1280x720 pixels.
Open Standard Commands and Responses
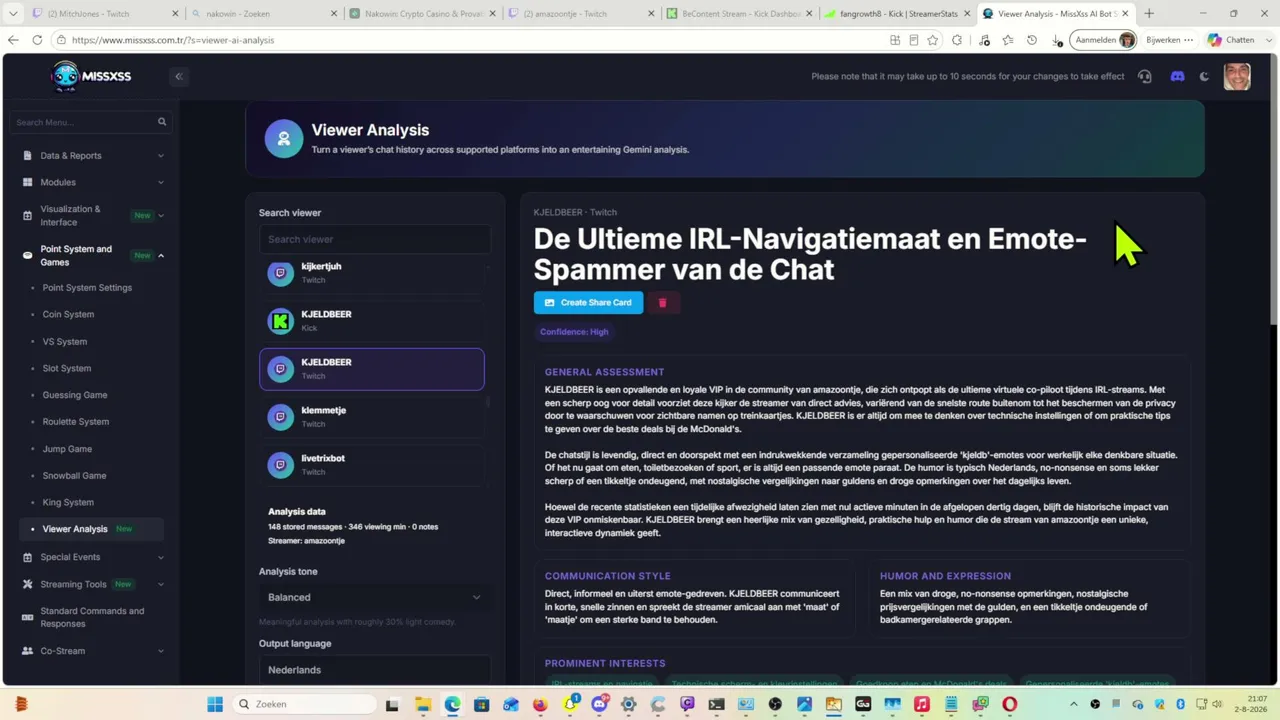(x=92, y=617)
